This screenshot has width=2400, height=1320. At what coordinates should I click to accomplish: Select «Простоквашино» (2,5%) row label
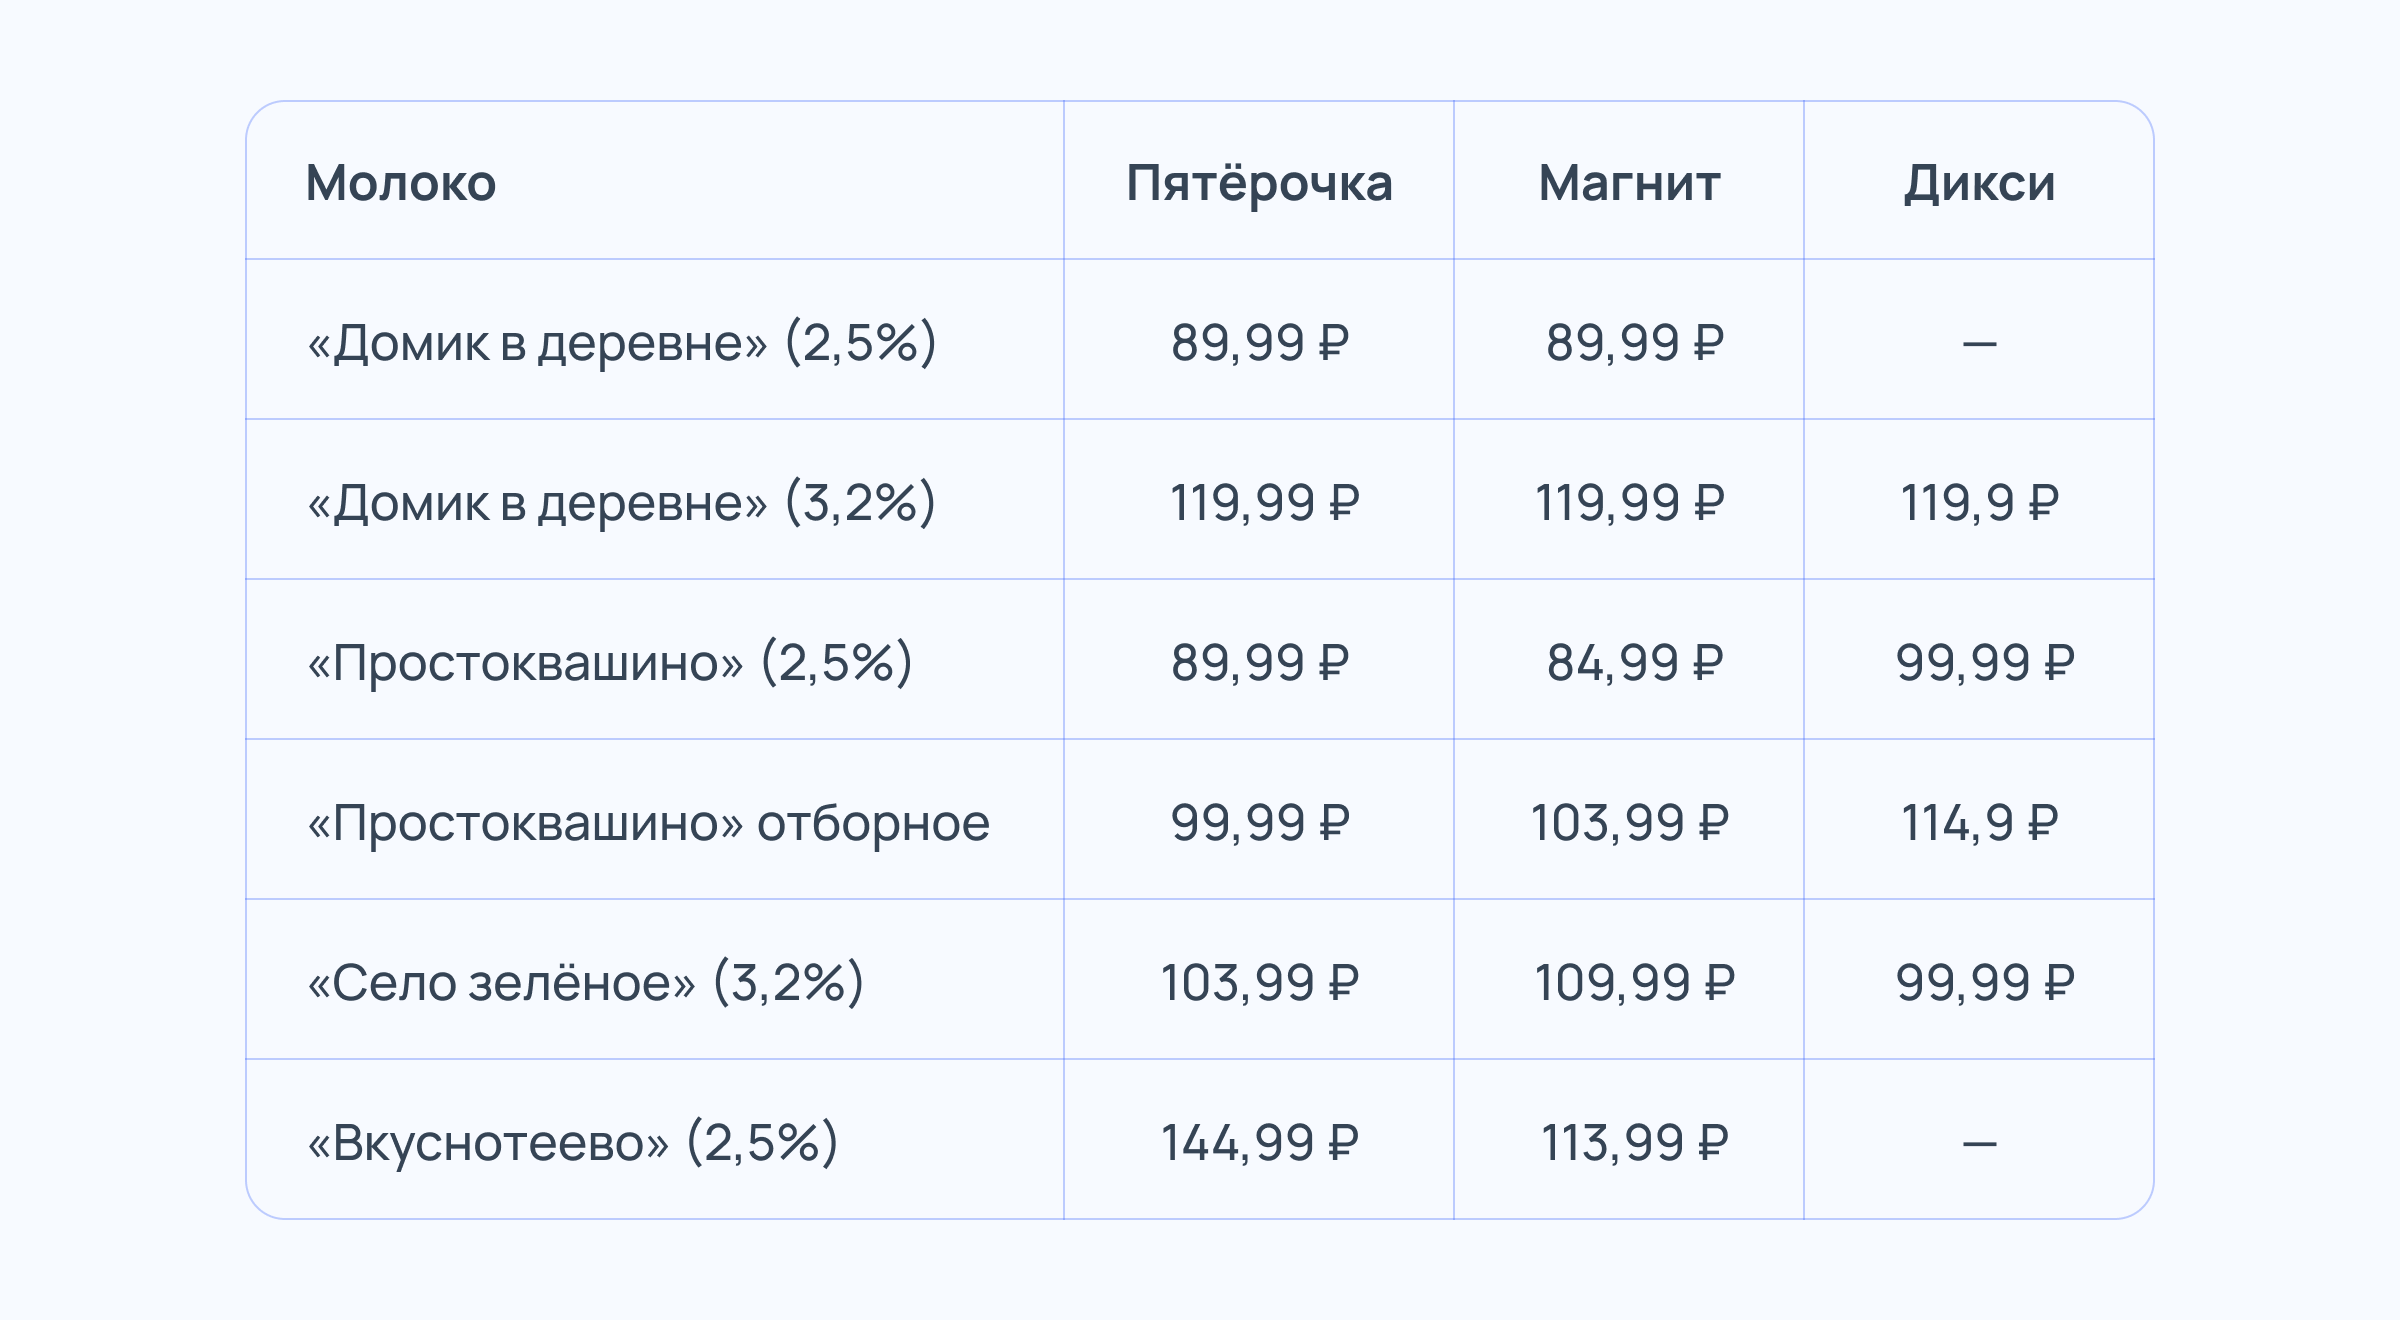click(x=609, y=662)
